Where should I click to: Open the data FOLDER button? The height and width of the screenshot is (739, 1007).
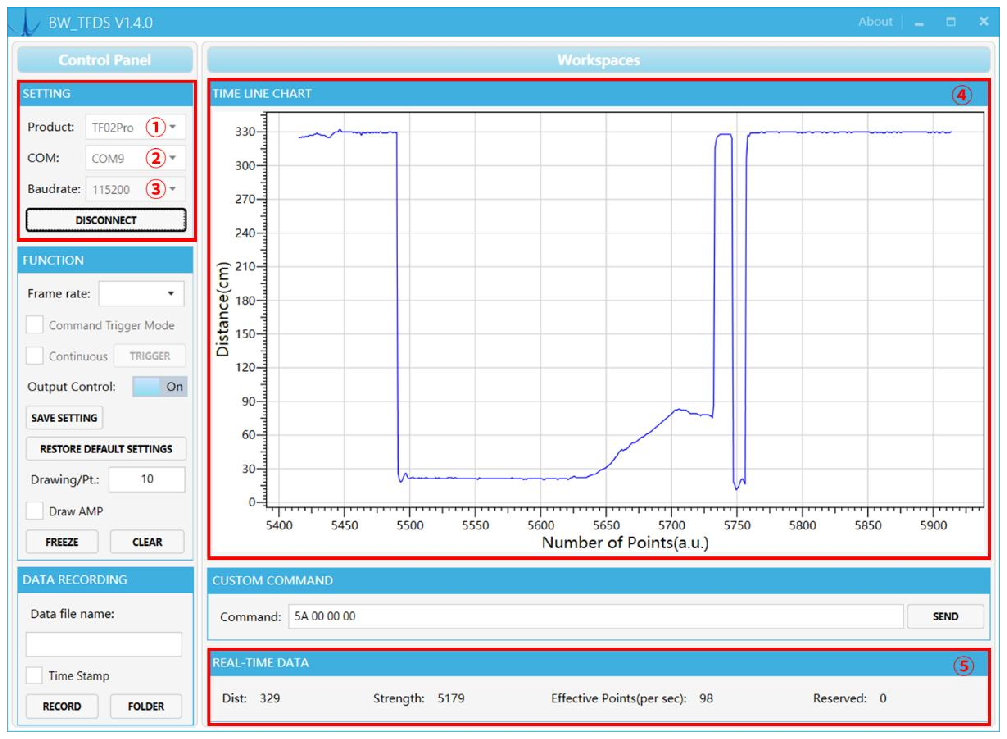pos(146,706)
